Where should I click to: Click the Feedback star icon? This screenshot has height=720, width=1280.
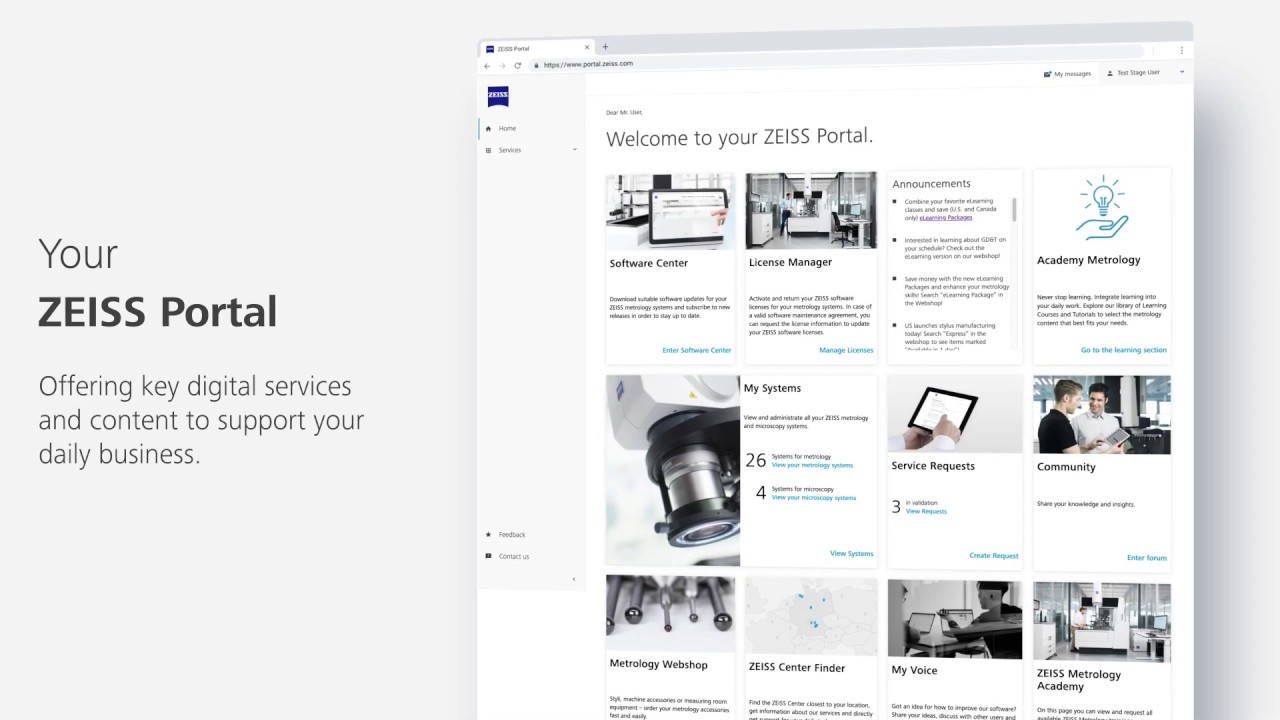[488, 535]
